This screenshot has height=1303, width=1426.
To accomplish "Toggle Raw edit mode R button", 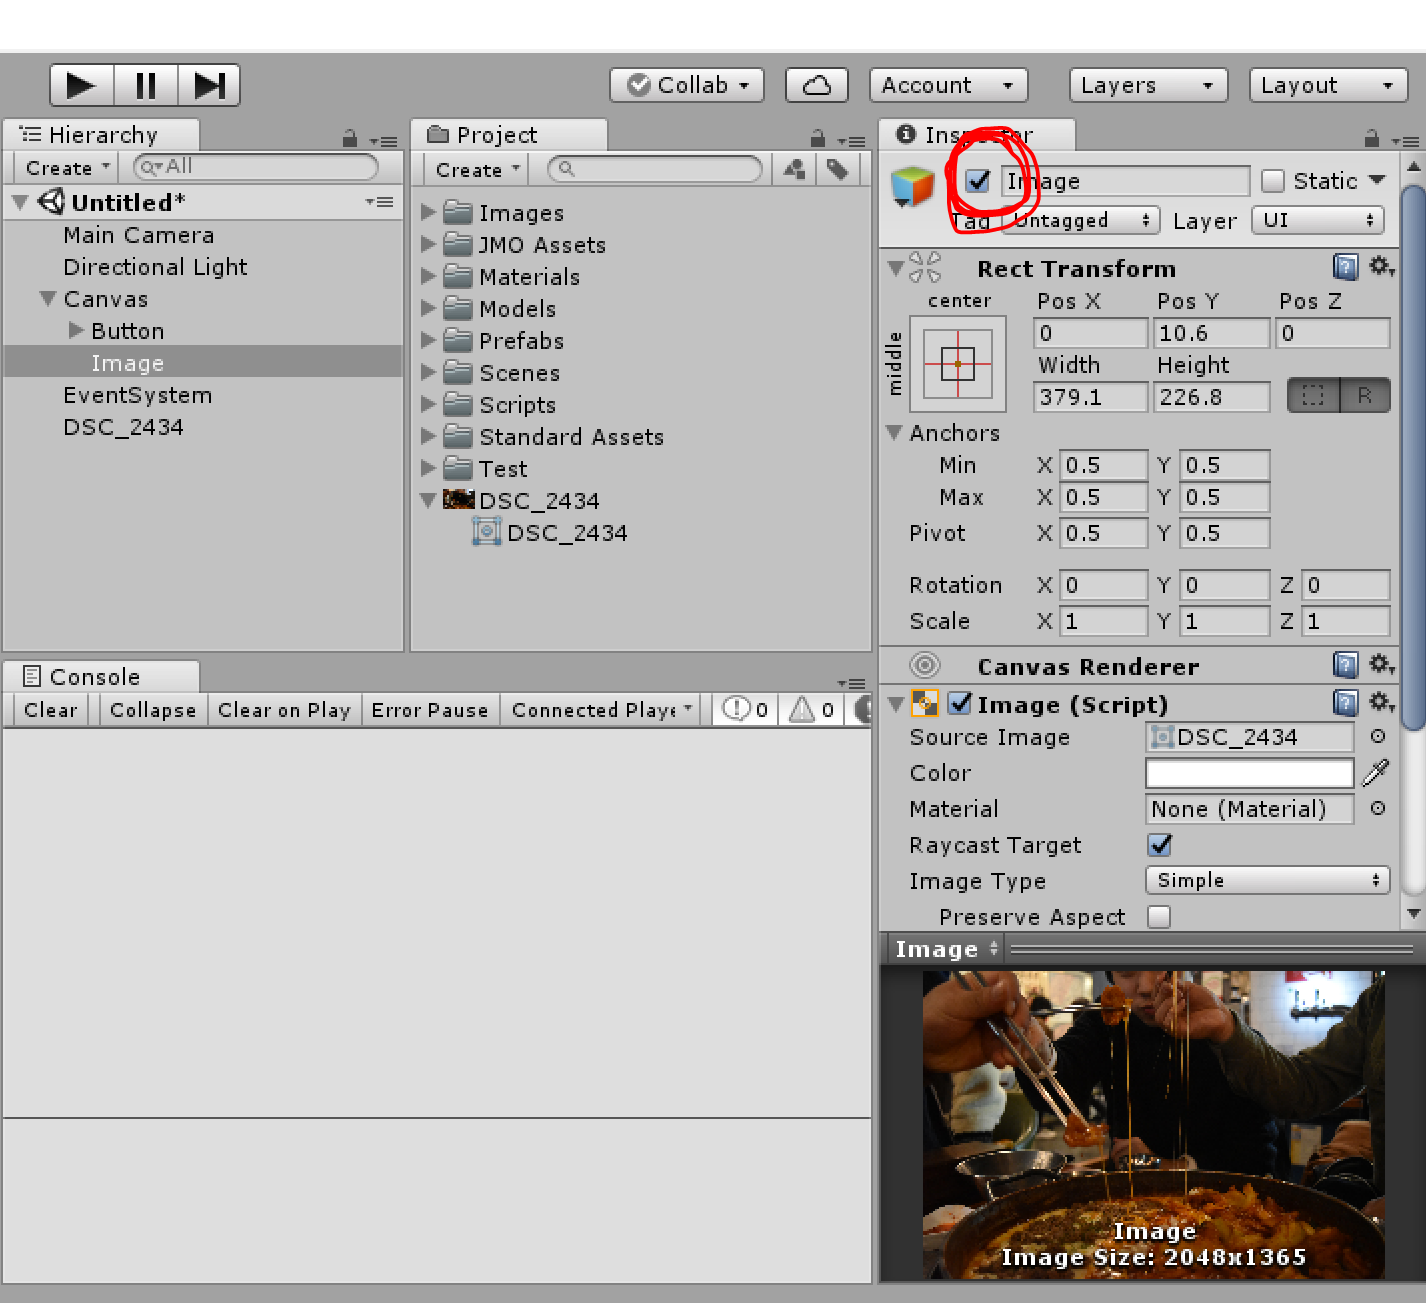I will [x=1364, y=396].
